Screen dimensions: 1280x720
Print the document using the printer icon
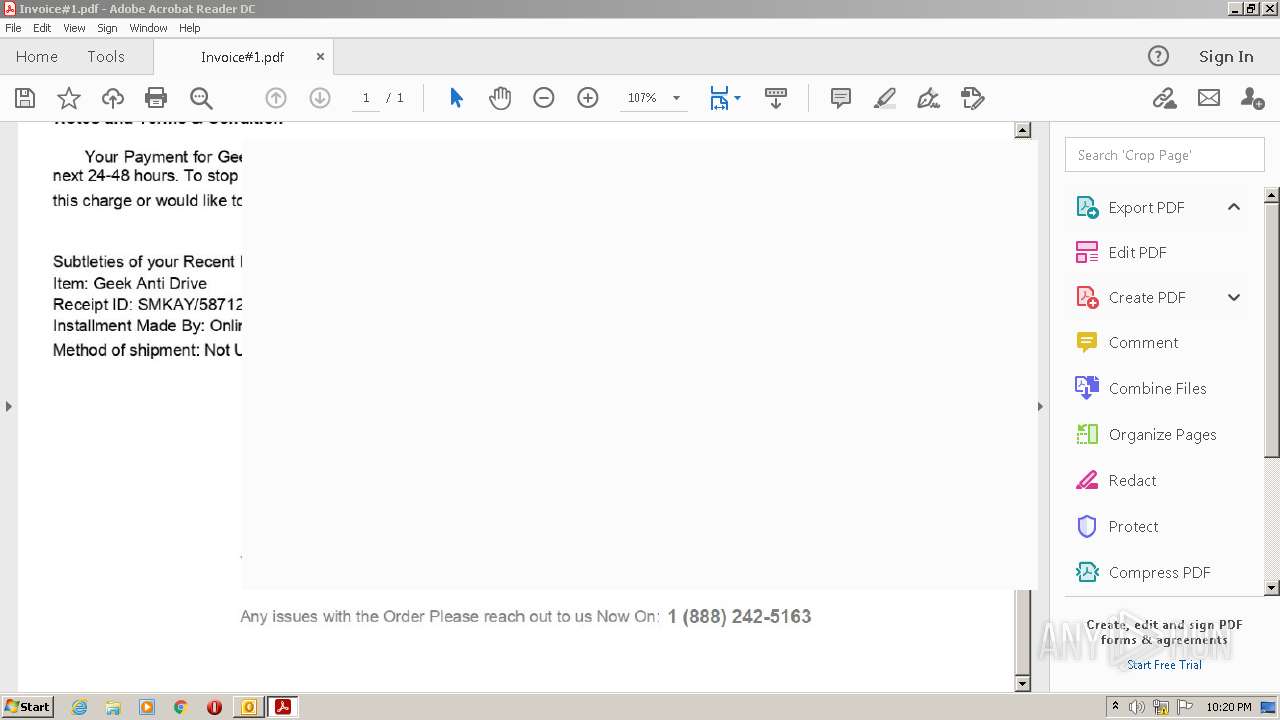tap(156, 98)
